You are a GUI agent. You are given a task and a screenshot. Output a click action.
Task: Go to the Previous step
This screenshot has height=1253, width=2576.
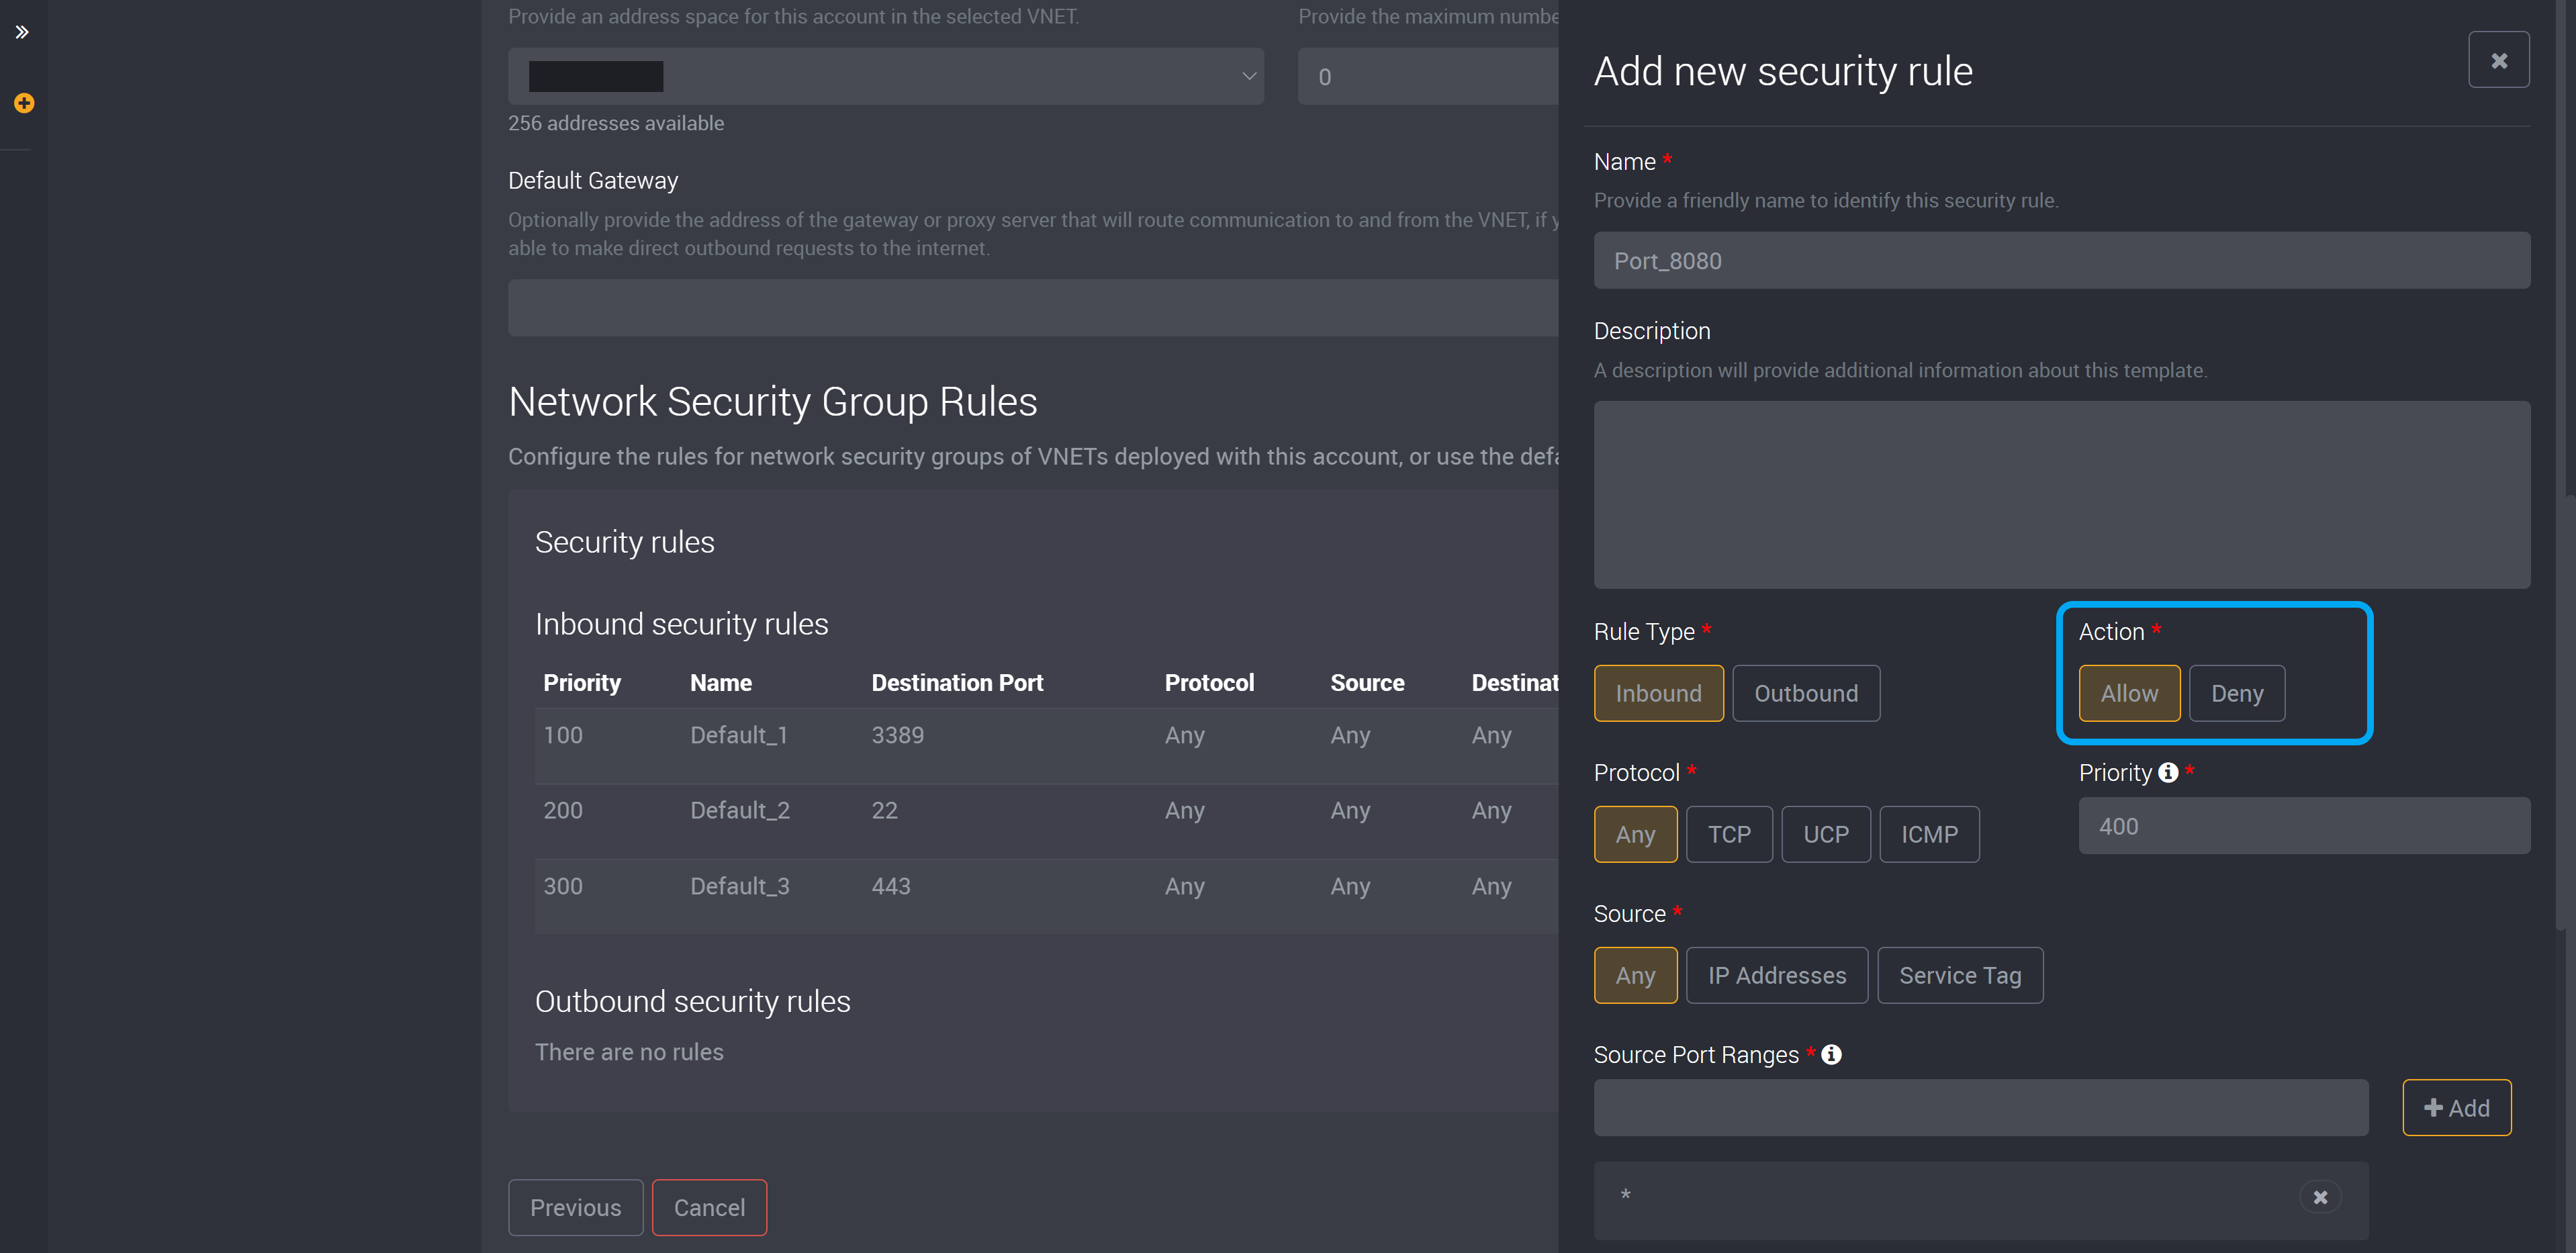[575, 1207]
